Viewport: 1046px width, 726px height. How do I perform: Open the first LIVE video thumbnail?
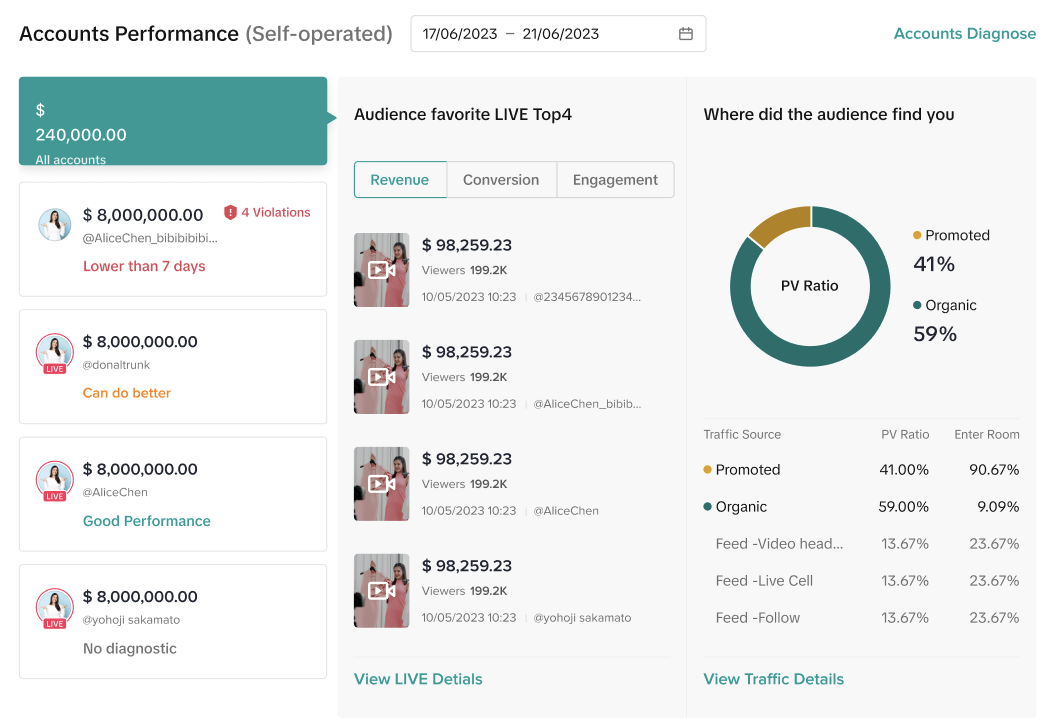point(382,270)
